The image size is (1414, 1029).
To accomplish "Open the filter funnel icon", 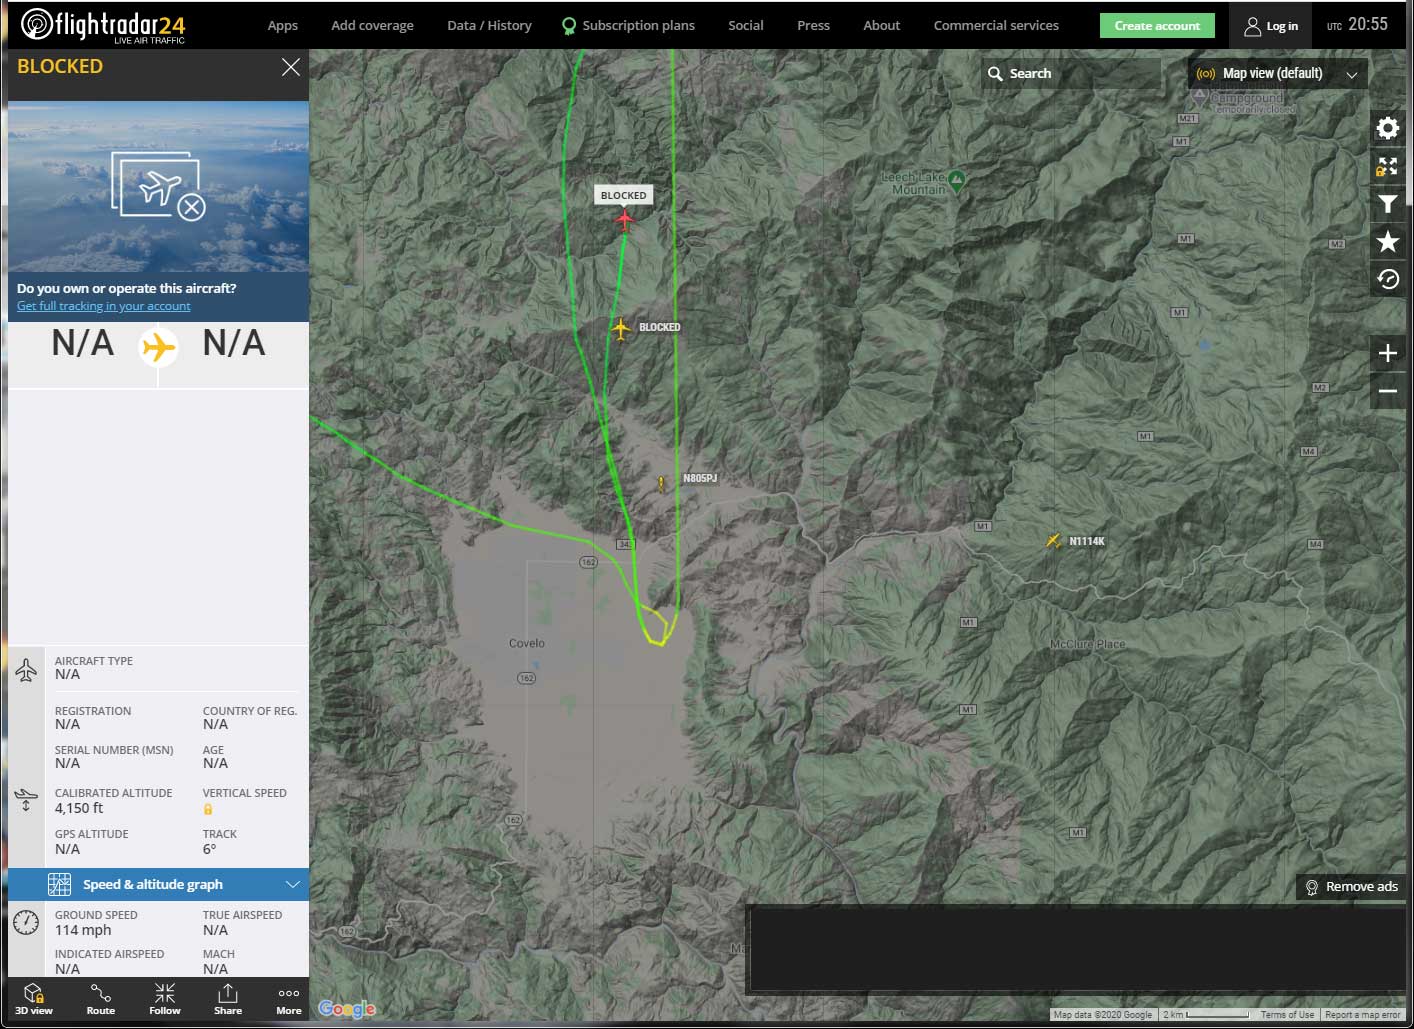I will point(1387,204).
